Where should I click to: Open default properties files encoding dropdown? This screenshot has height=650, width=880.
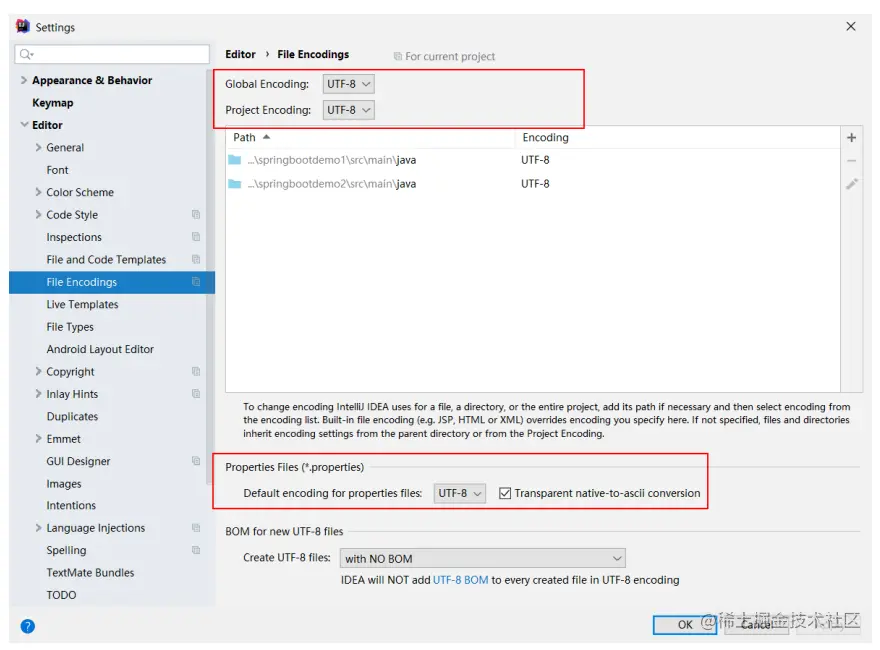point(460,493)
